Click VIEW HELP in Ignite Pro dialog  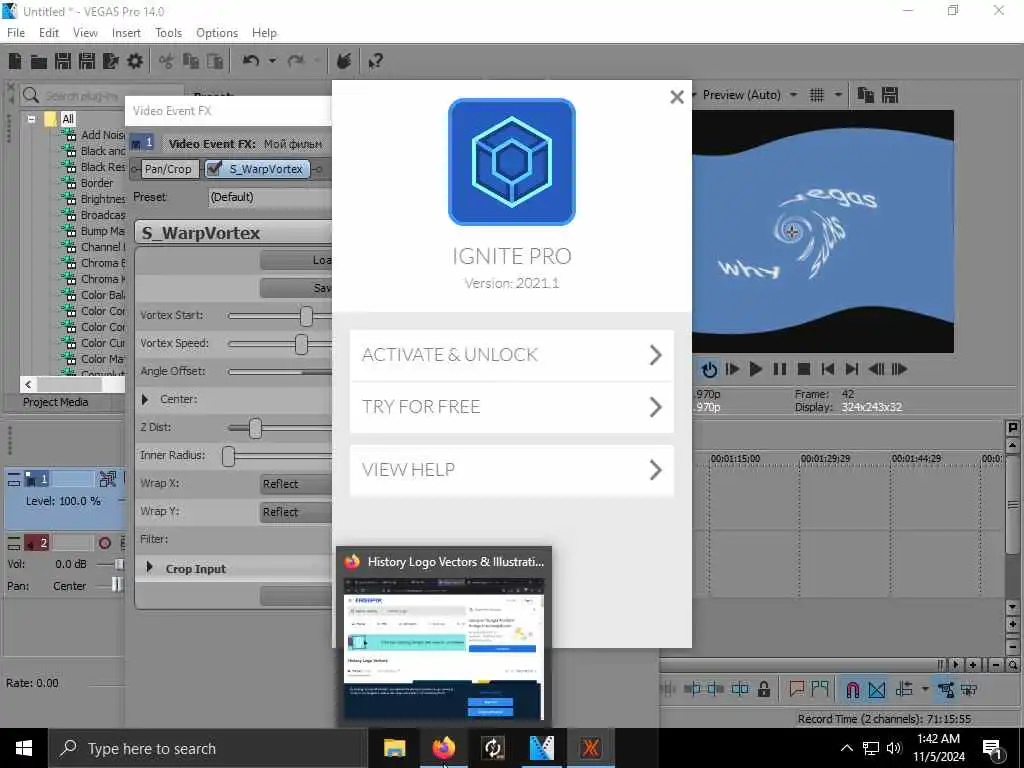(511, 470)
